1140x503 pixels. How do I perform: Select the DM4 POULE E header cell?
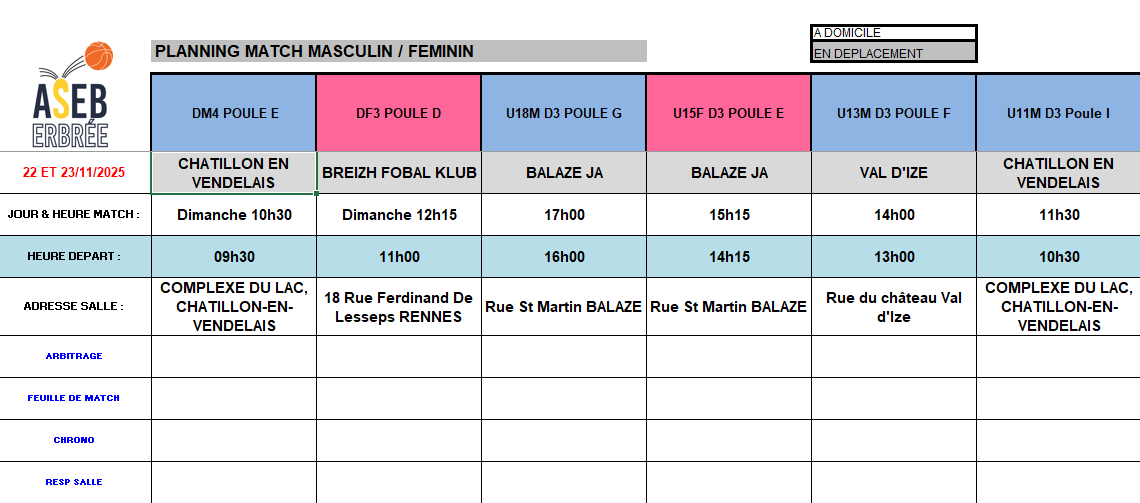pyautogui.click(x=234, y=113)
